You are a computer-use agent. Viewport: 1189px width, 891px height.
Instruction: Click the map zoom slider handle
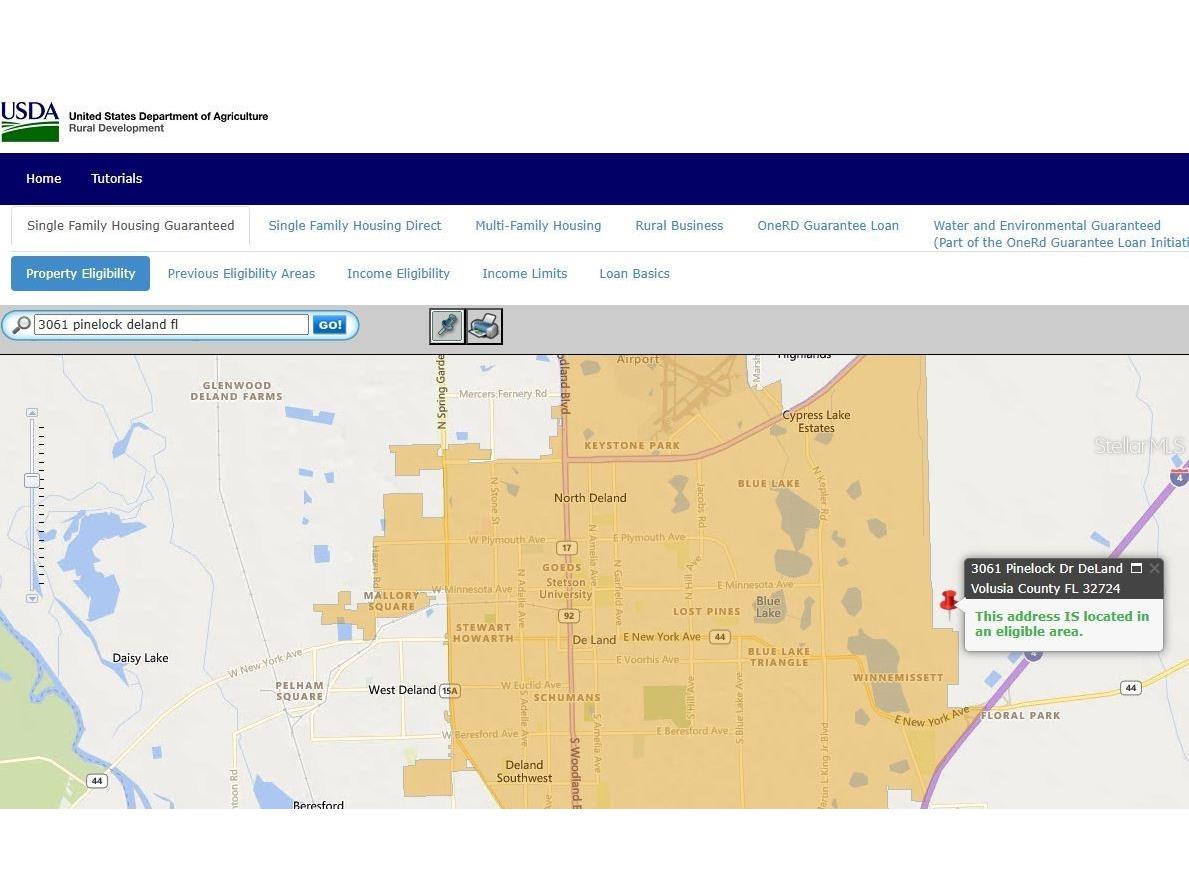click(32, 481)
